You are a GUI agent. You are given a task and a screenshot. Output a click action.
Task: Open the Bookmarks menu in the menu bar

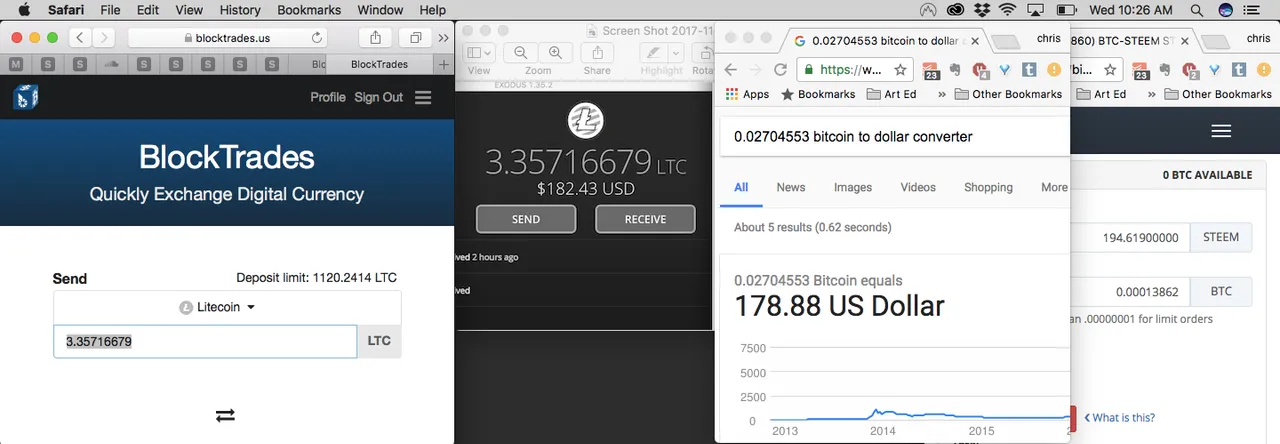[308, 10]
